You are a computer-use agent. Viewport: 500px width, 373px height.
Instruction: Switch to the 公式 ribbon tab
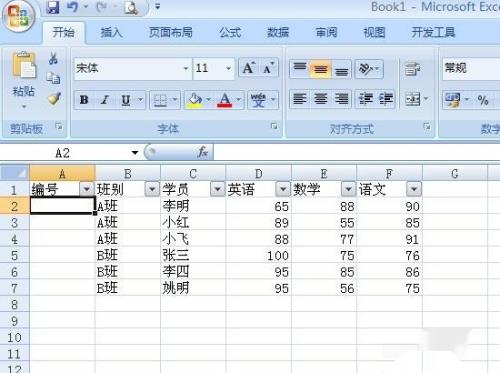tap(230, 33)
